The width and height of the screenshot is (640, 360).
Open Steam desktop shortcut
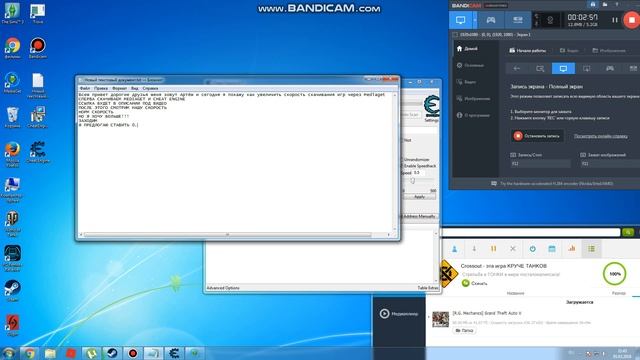[12, 291]
